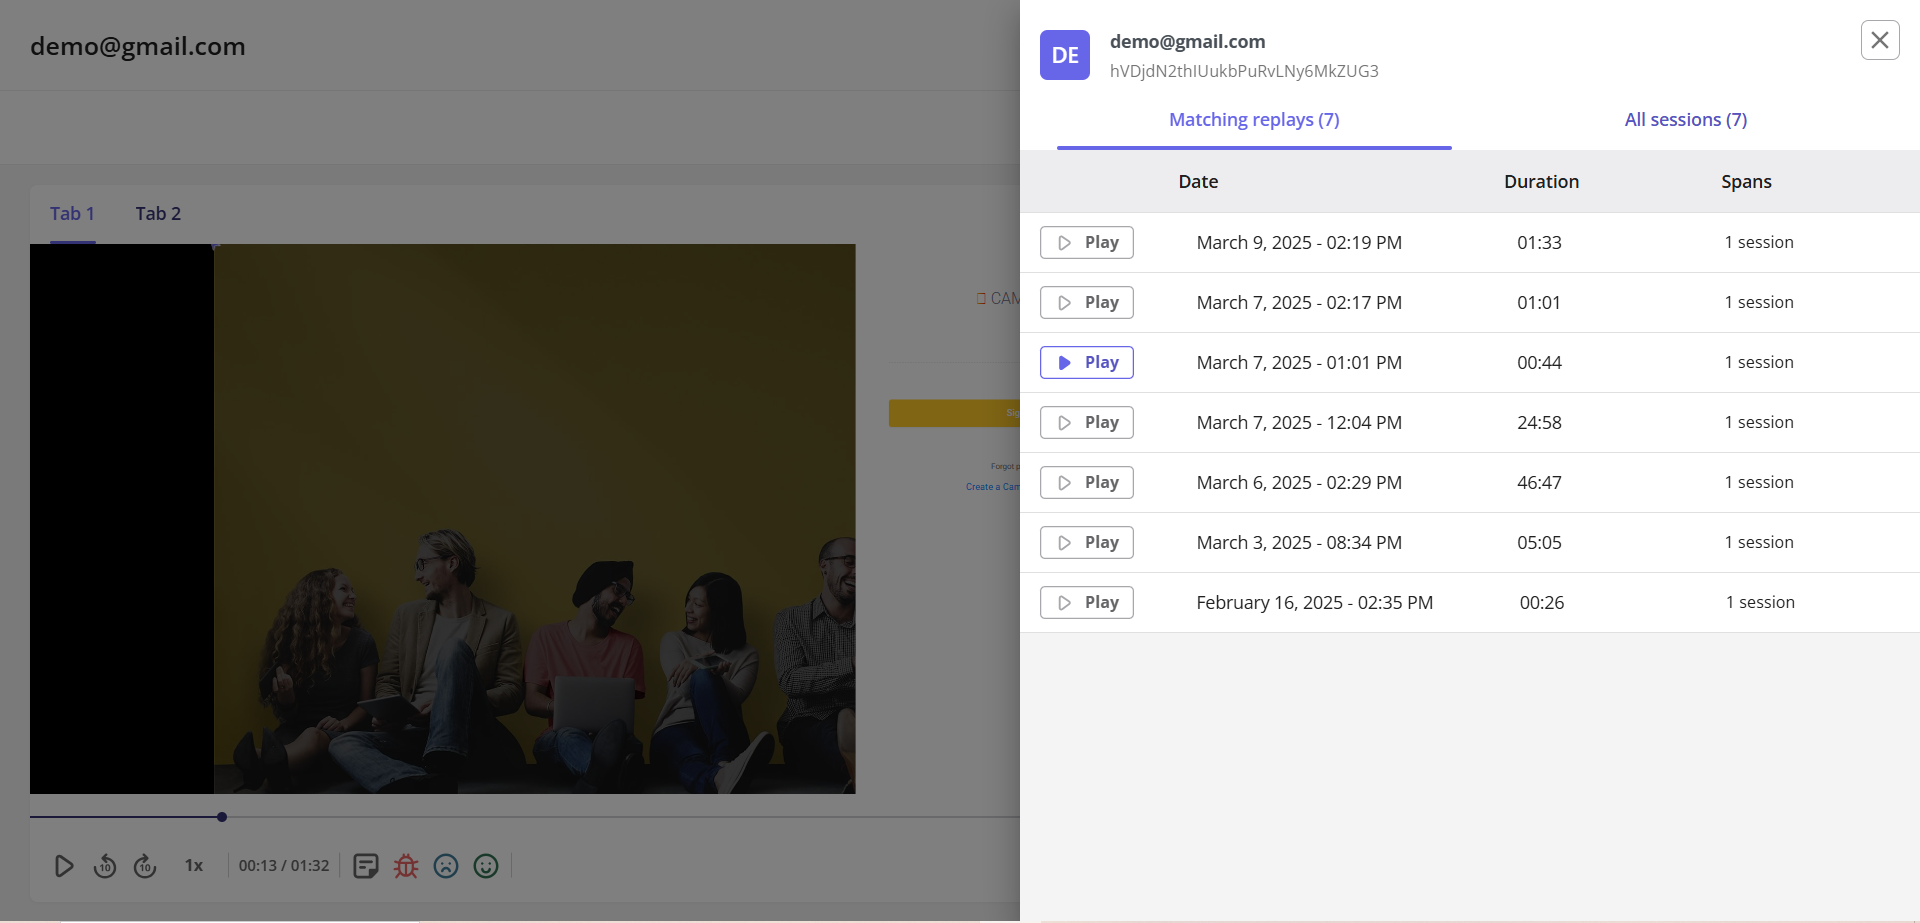This screenshot has height=923, width=1920.
Task: Click the DE user avatar
Action: 1064,55
